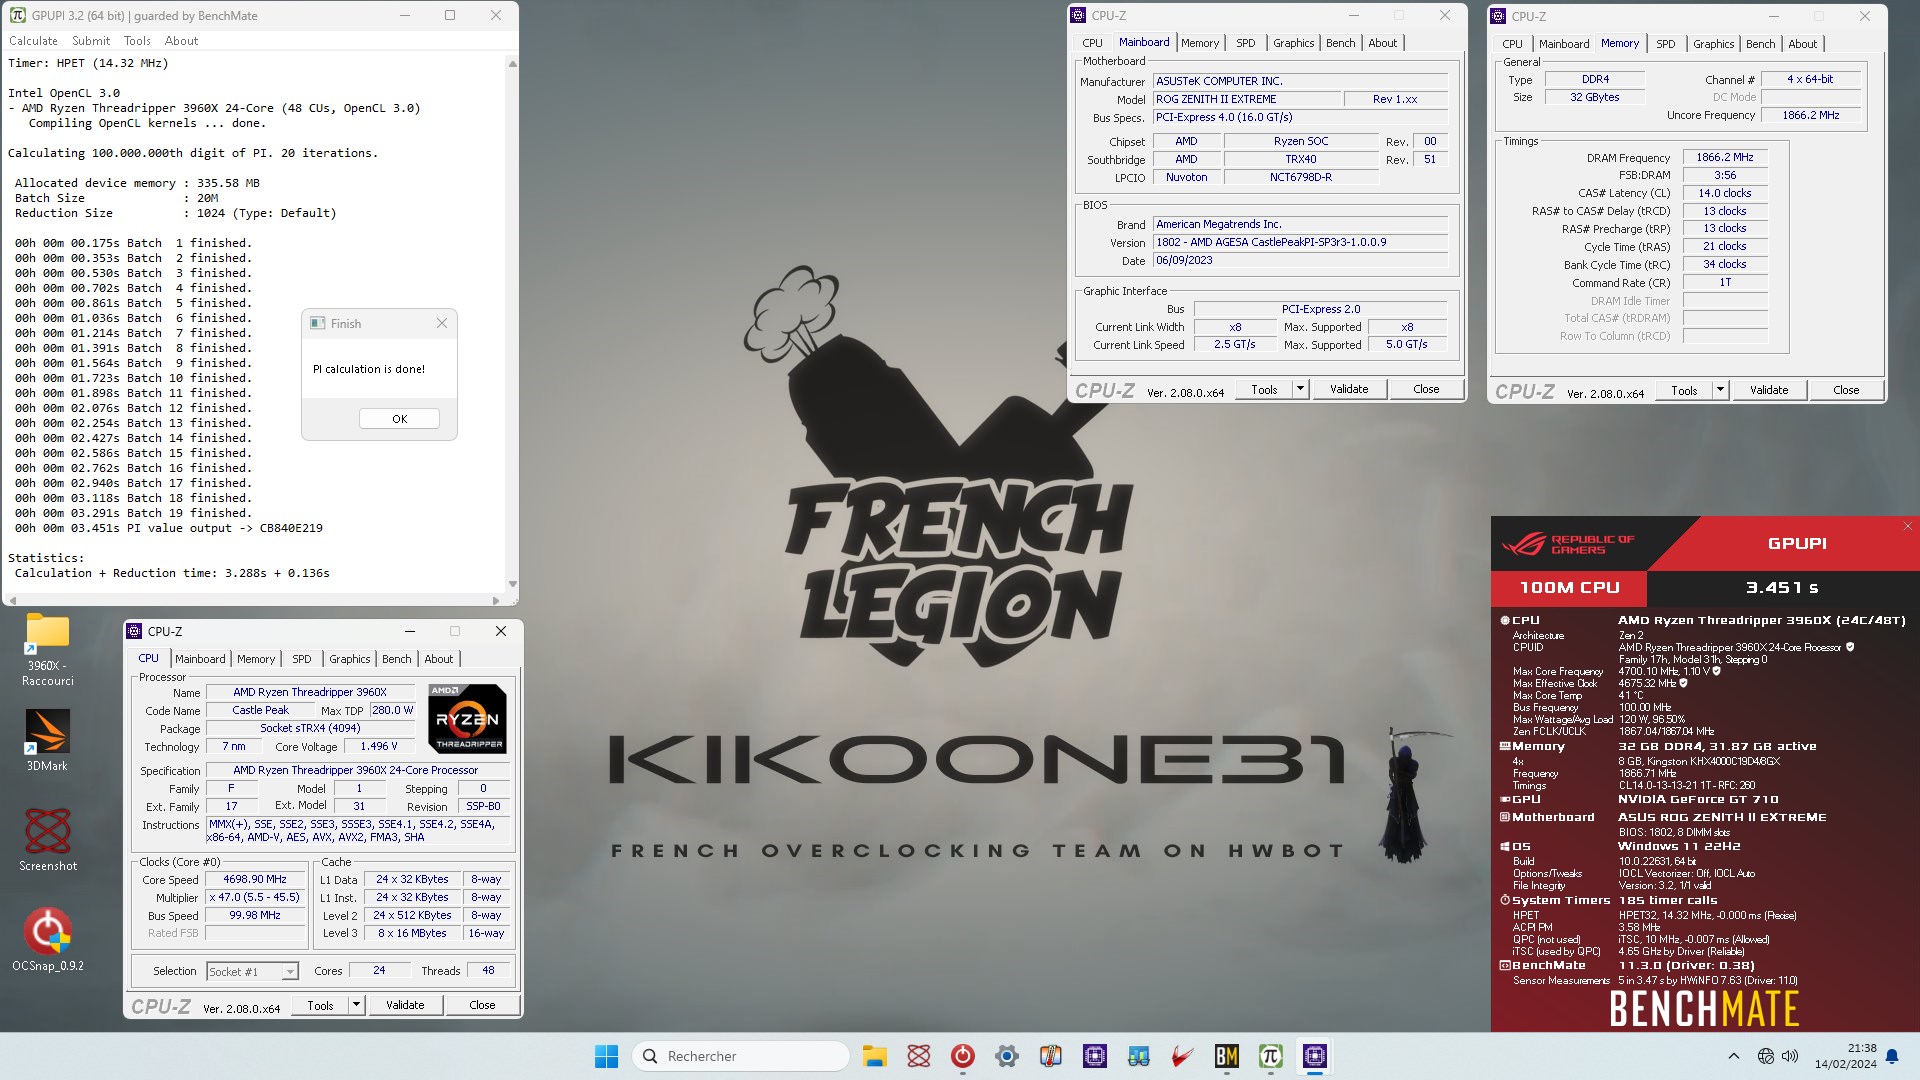
Task: Open the red atom Screenshot app in taskbar
Action: point(919,1056)
